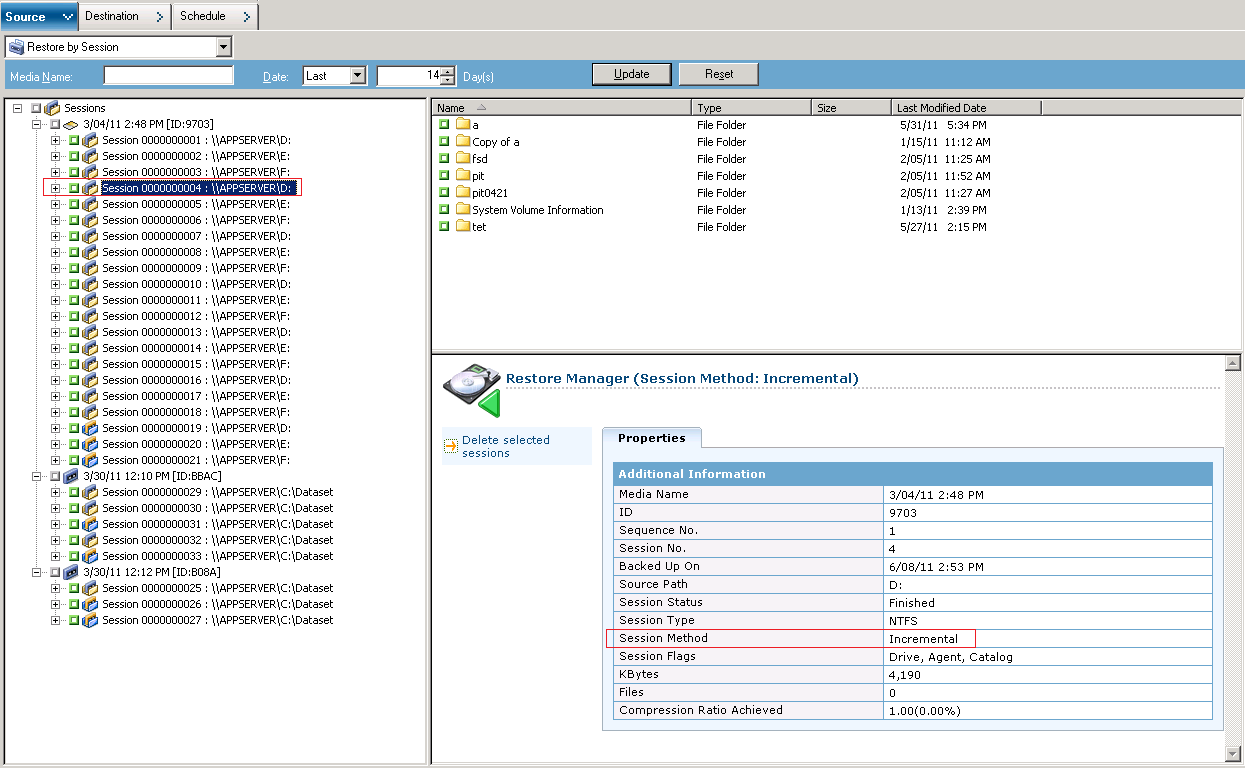Click the media icon for 3/30/11 12:10 PM
Image resolution: width=1245 pixels, height=768 pixels.
(70, 476)
